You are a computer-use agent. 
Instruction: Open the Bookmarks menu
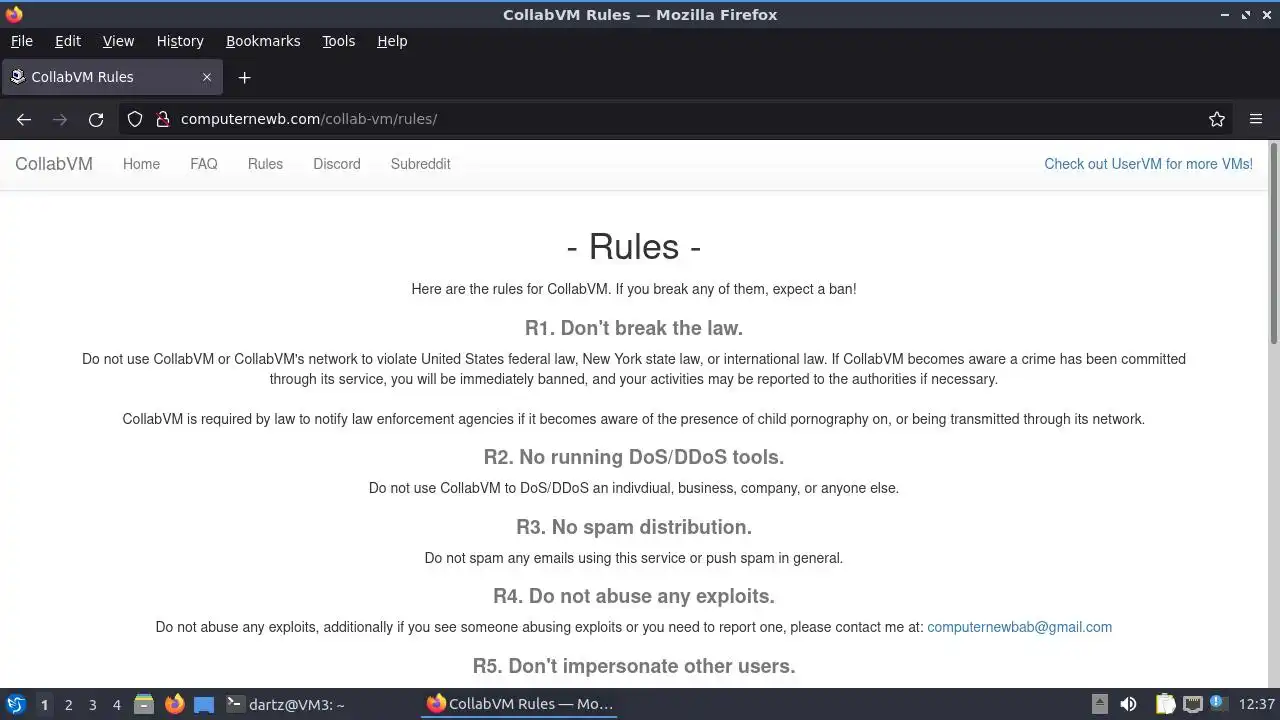(x=263, y=41)
